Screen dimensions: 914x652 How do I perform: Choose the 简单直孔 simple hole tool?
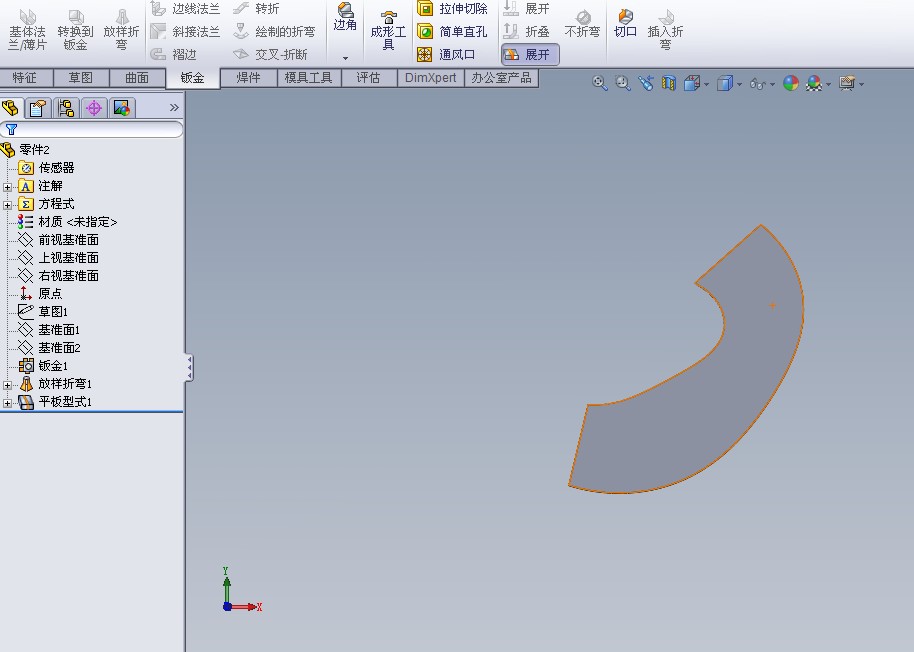pyautogui.click(x=452, y=31)
